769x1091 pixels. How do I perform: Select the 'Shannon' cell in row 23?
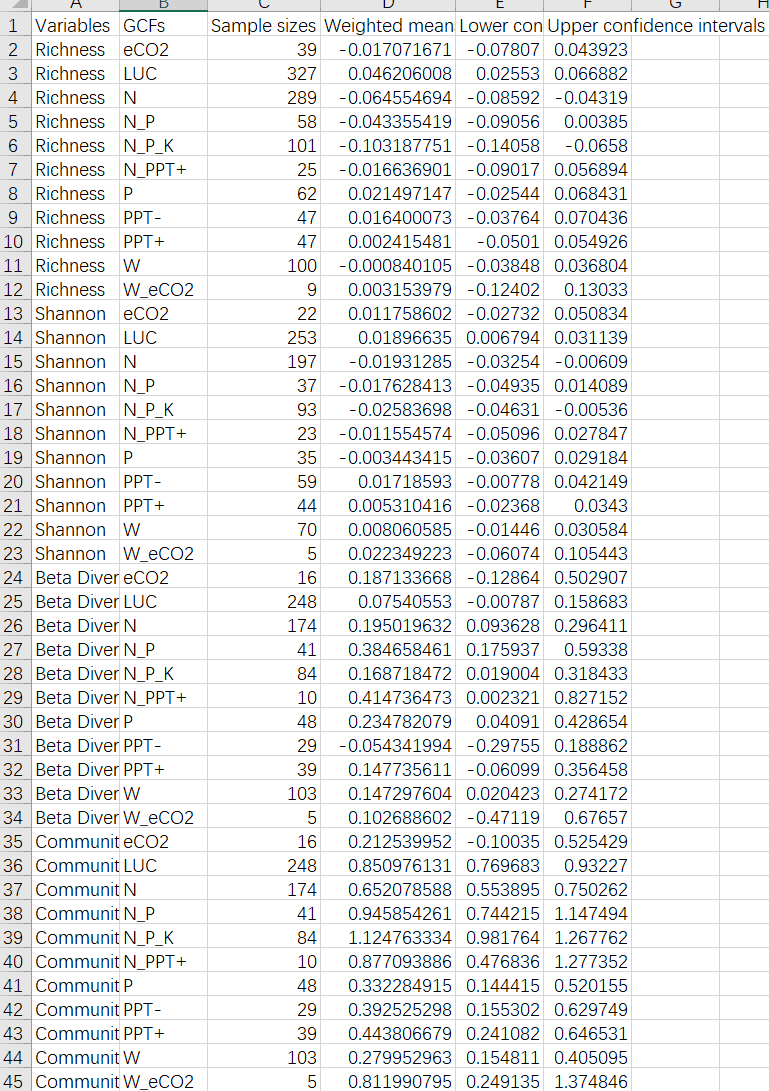click(x=75, y=554)
